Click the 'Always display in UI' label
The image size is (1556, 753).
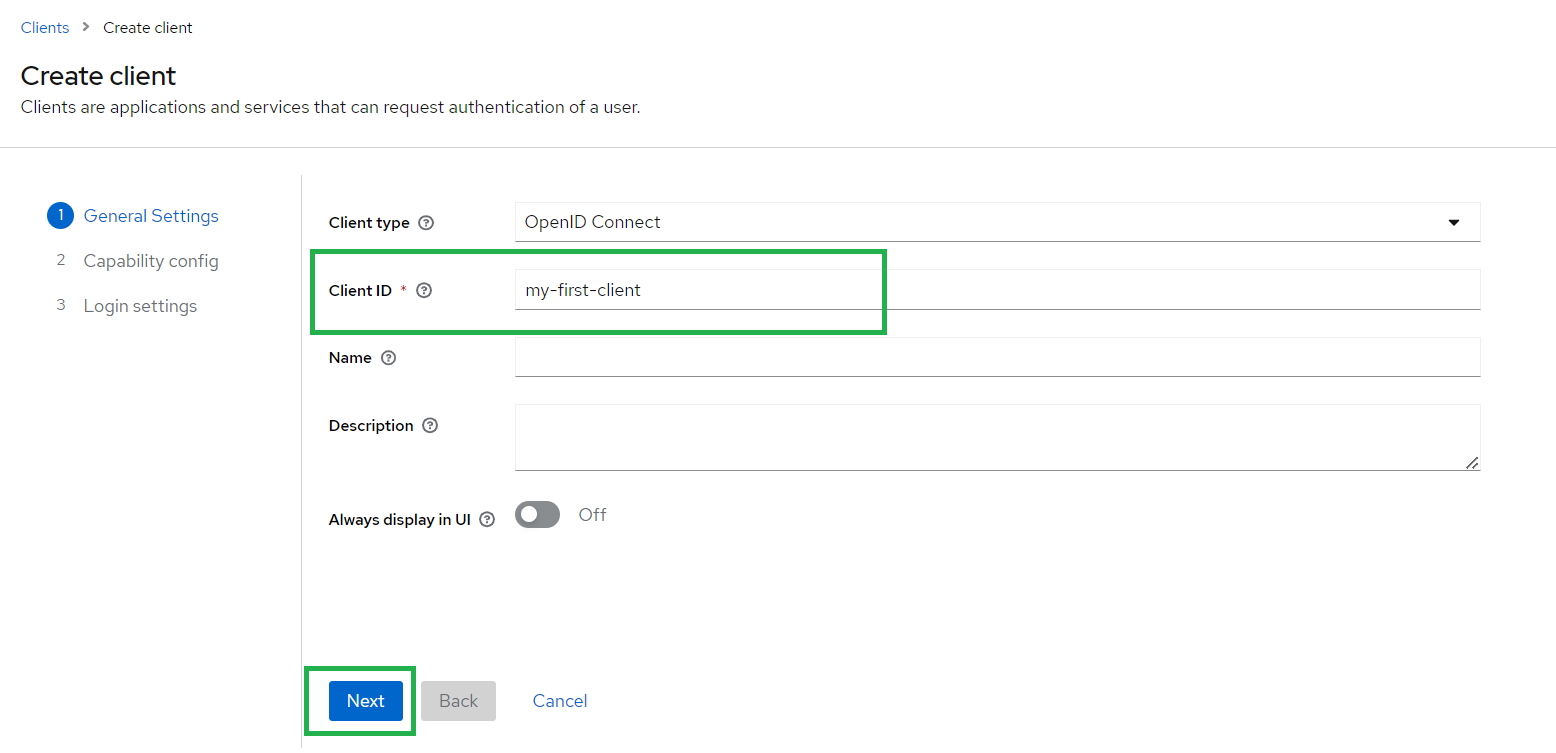[x=400, y=520]
